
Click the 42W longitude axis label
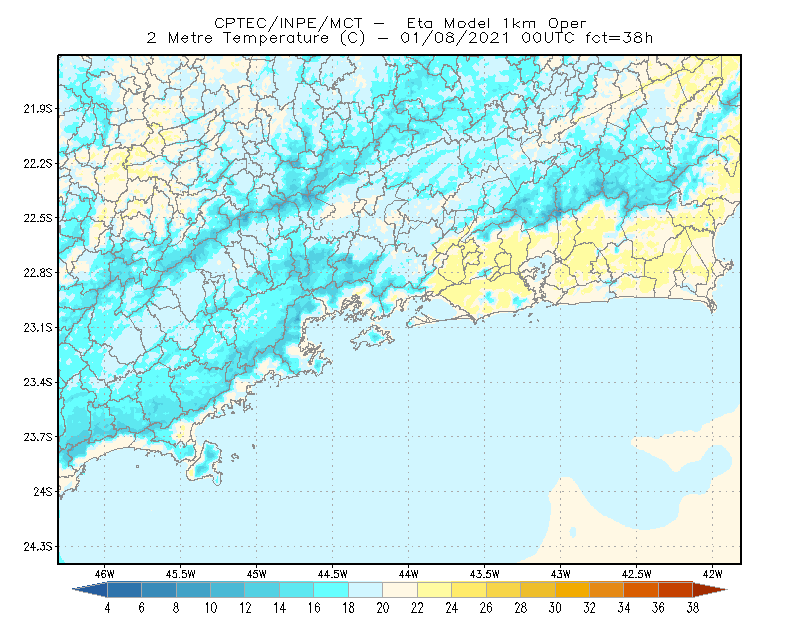pos(712,574)
